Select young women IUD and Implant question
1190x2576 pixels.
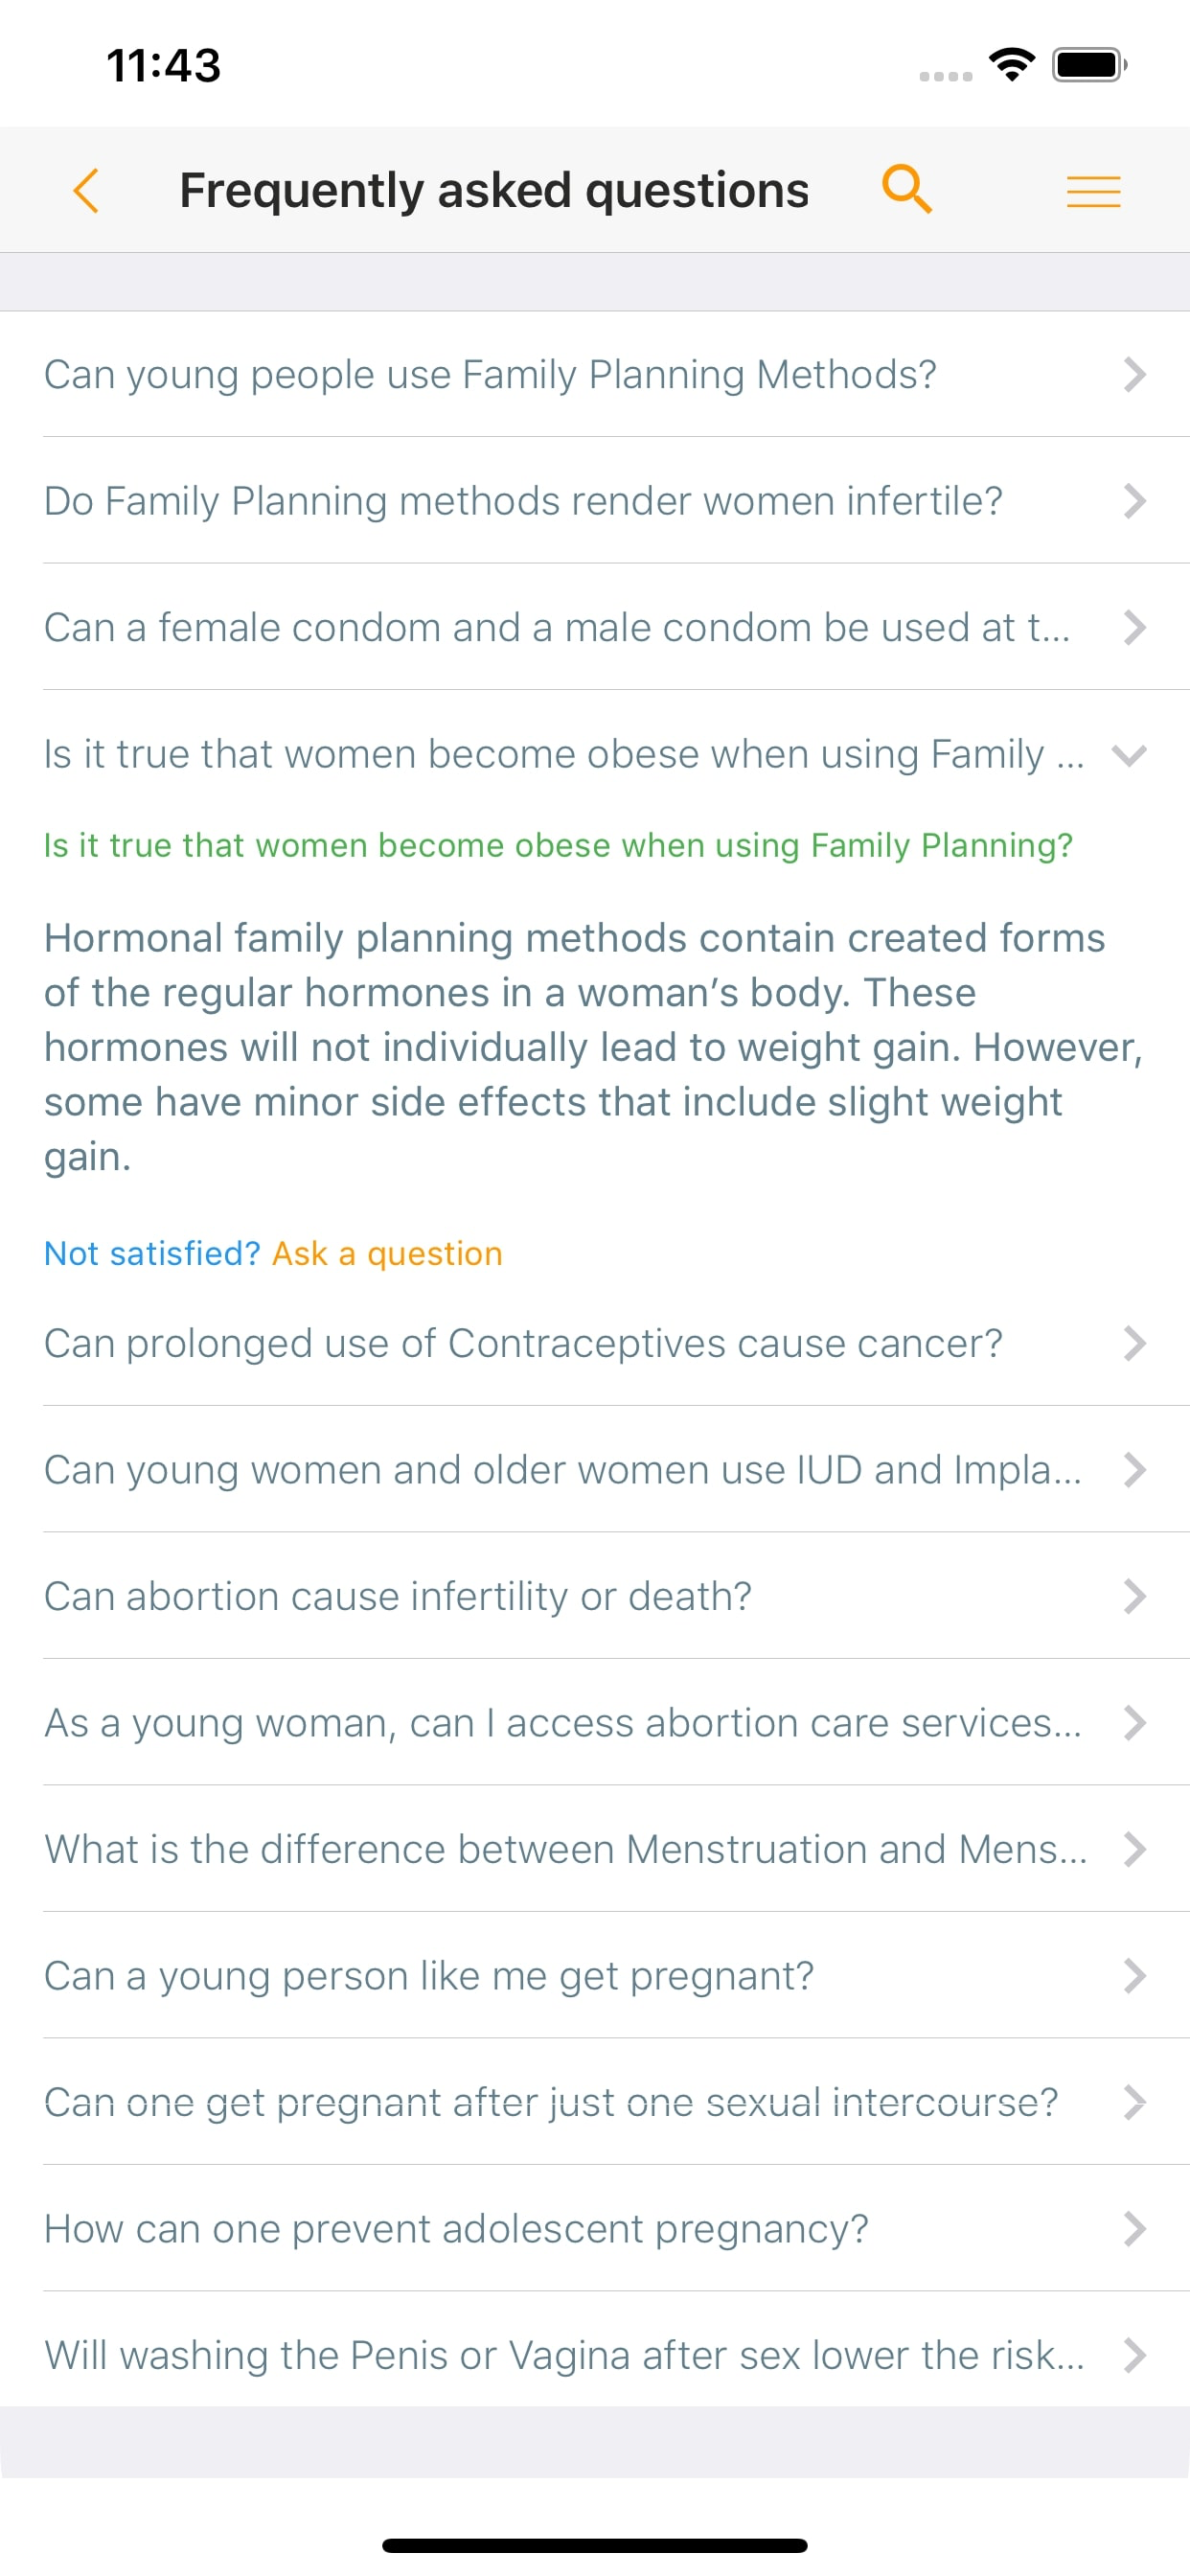click(595, 1470)
